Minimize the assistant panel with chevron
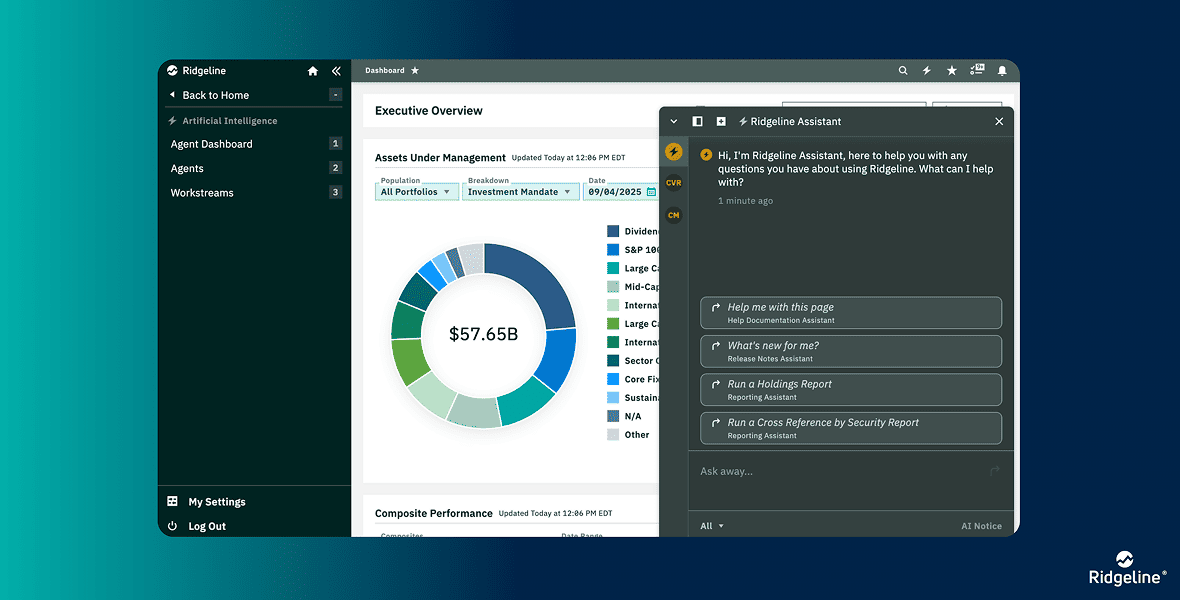1180x600 pixels. coord(674,121)
